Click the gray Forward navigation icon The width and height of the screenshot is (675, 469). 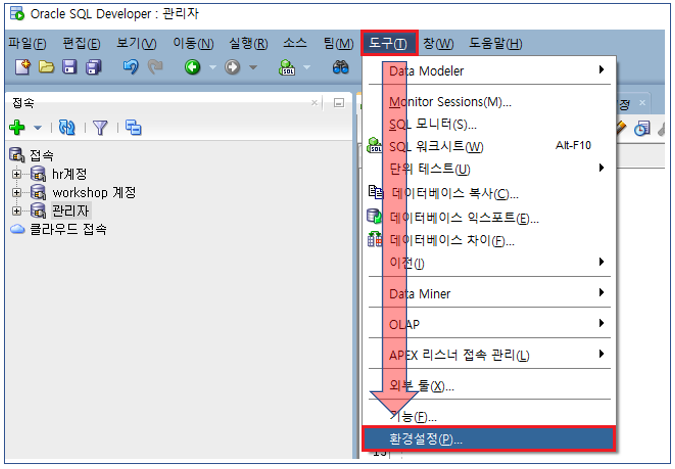(232, 67)
